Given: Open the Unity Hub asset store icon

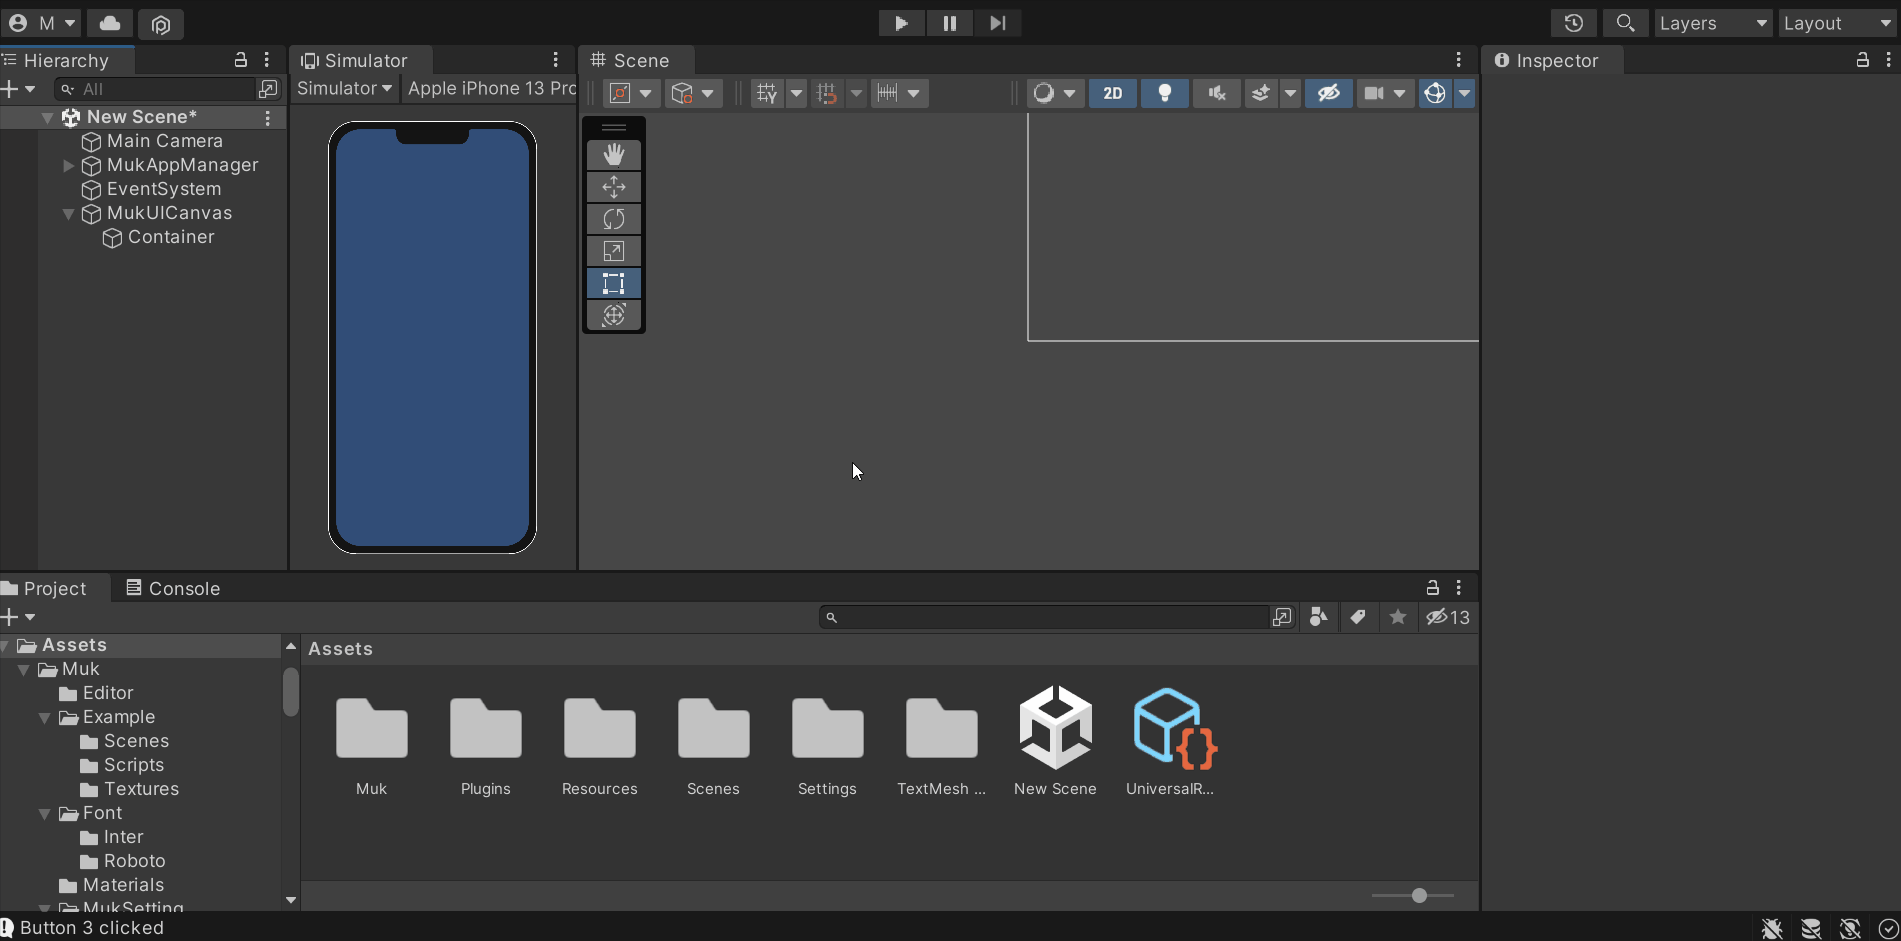Looking at the screenshot, I should (161, 23).
